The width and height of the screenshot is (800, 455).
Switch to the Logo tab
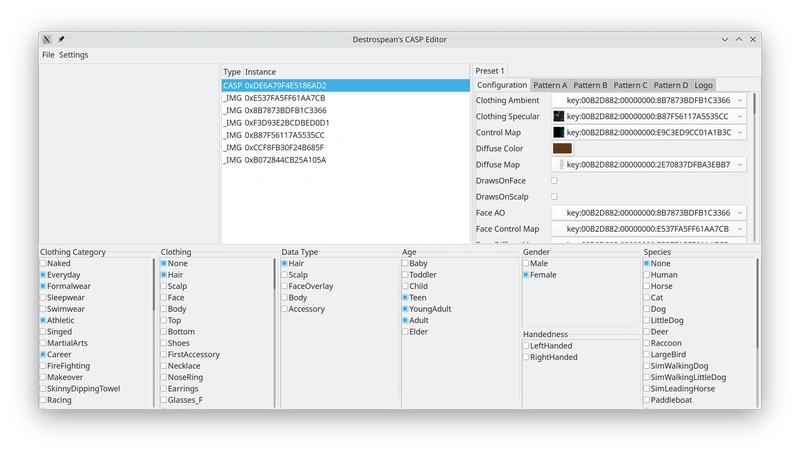(x=703, y=85)
